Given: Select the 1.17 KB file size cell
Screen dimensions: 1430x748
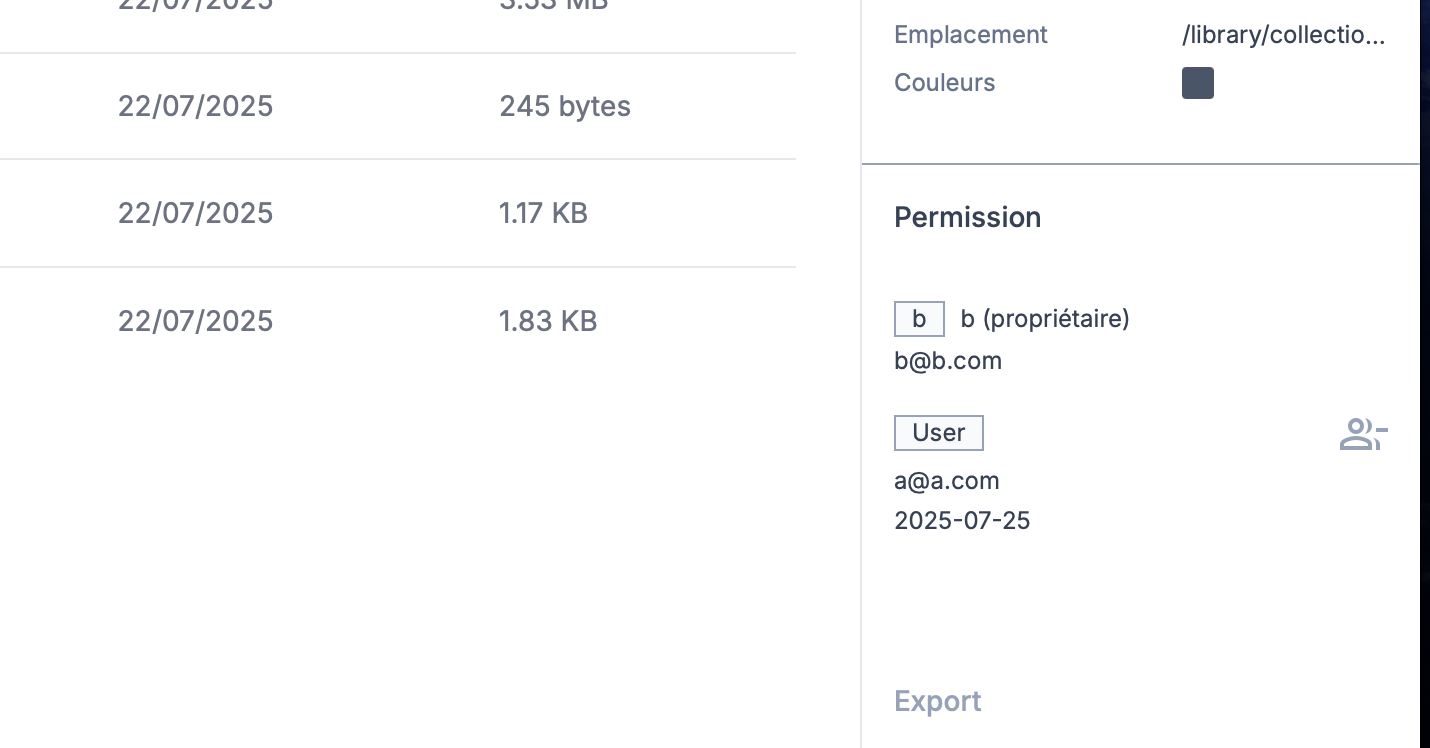Looking at the screenshot, I should (x=543, y=213).
